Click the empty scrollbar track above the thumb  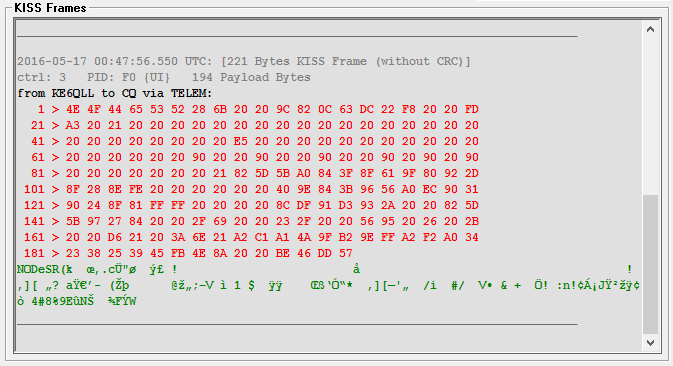(x=650, y=116)
